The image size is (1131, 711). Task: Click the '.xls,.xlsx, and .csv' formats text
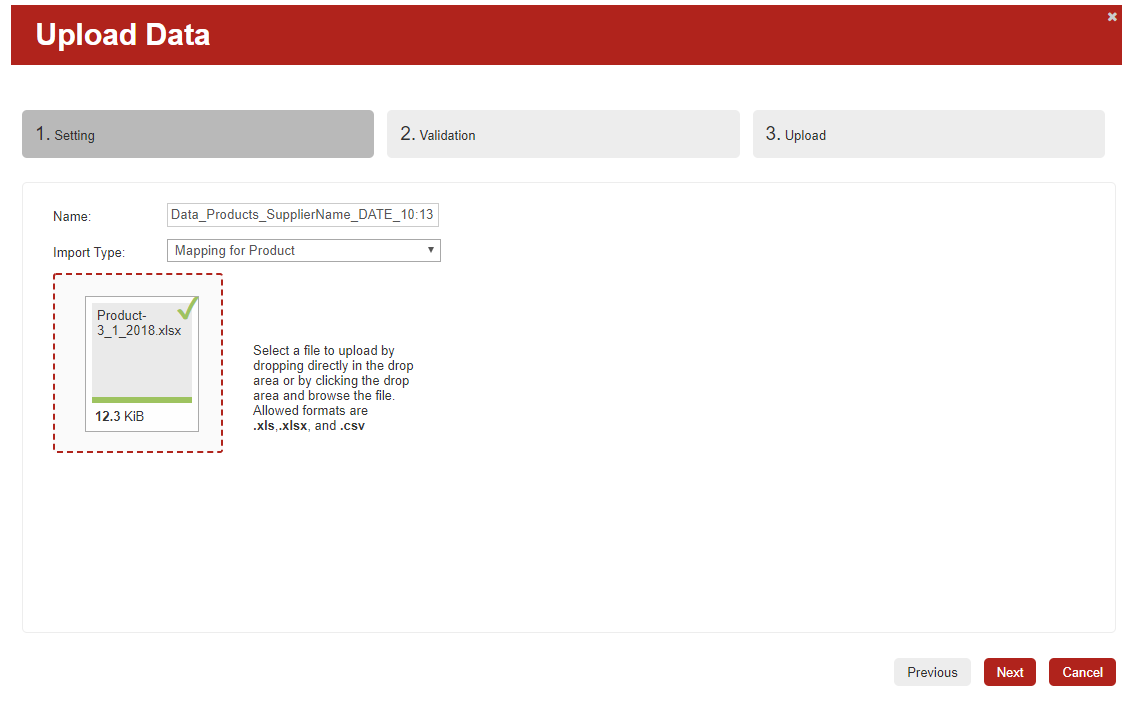click(309, 425)
